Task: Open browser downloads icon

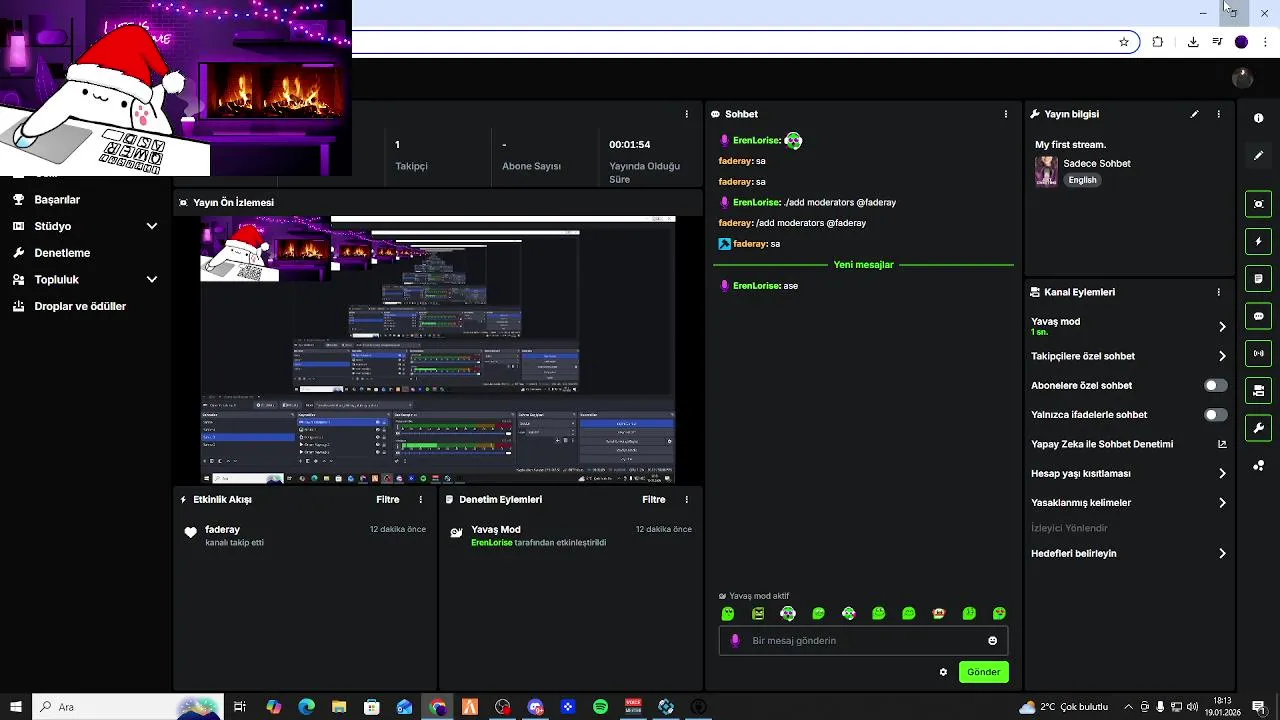Action: coord(1193,42)
